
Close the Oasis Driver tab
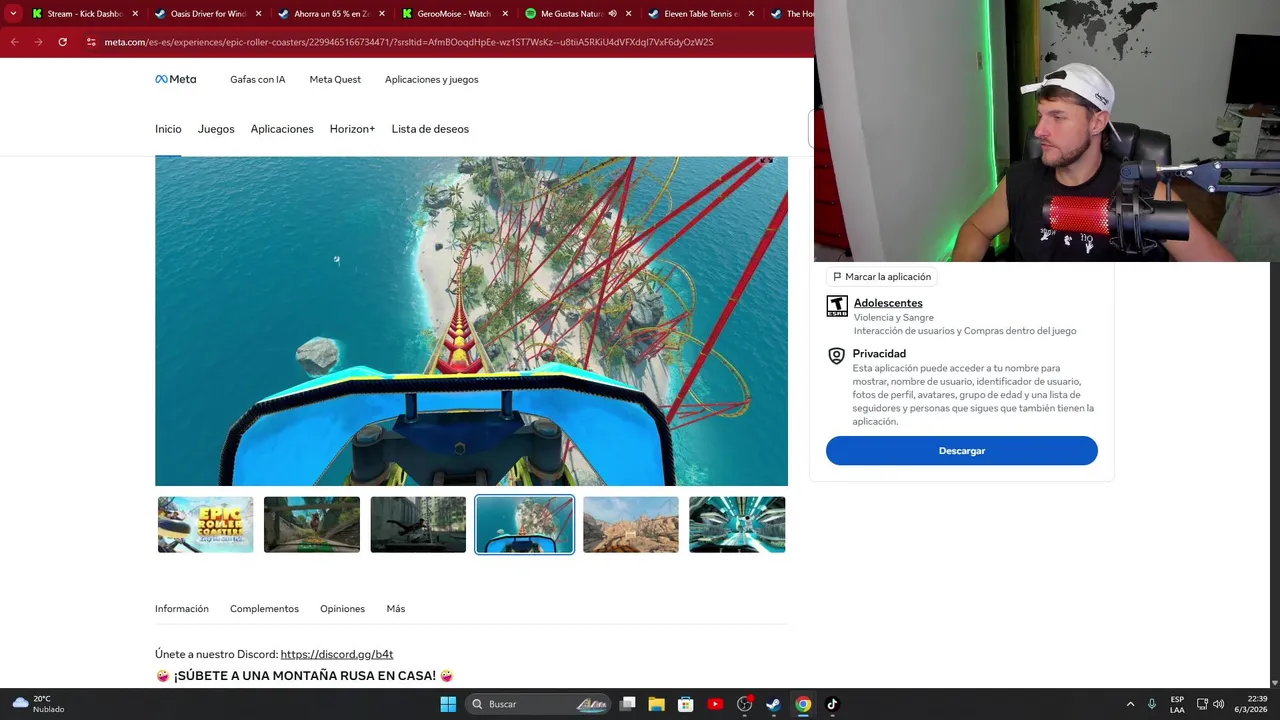pos(258,14)
